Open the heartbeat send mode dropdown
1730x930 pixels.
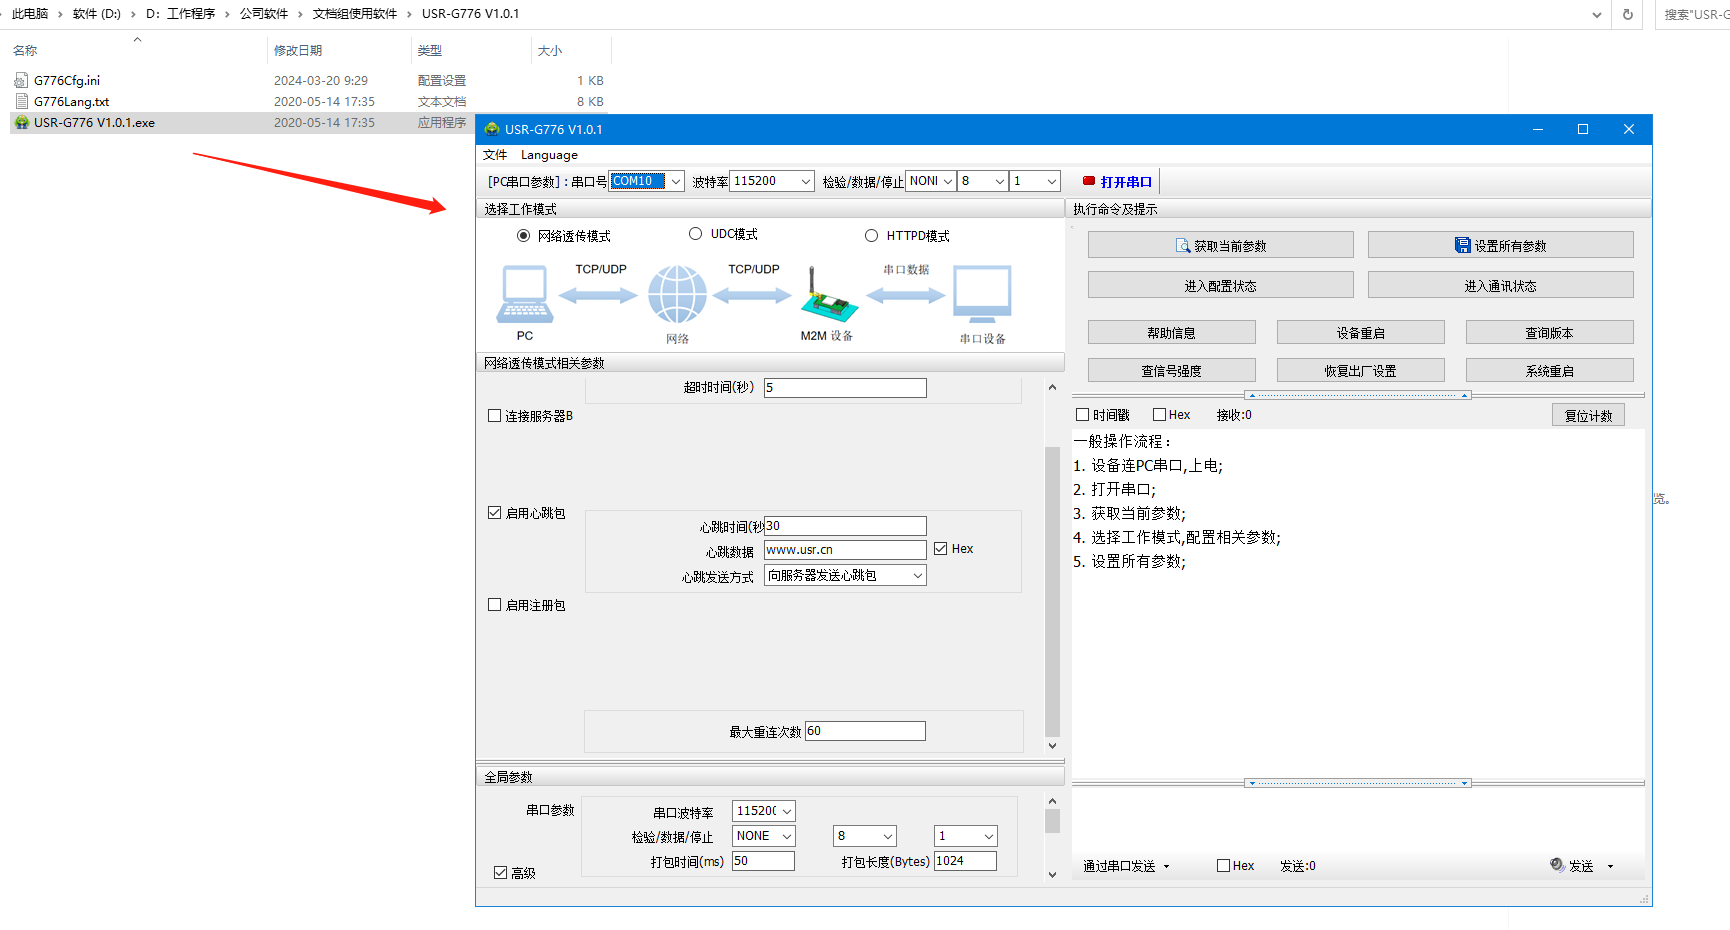coord(917,576)
